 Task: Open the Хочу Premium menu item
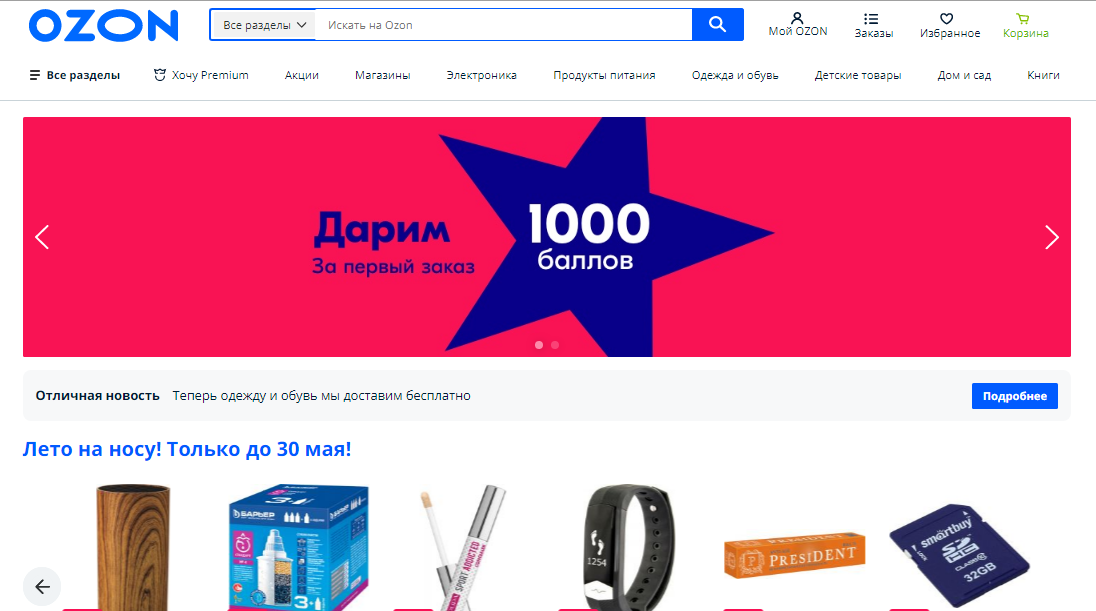tap(201, 75)
